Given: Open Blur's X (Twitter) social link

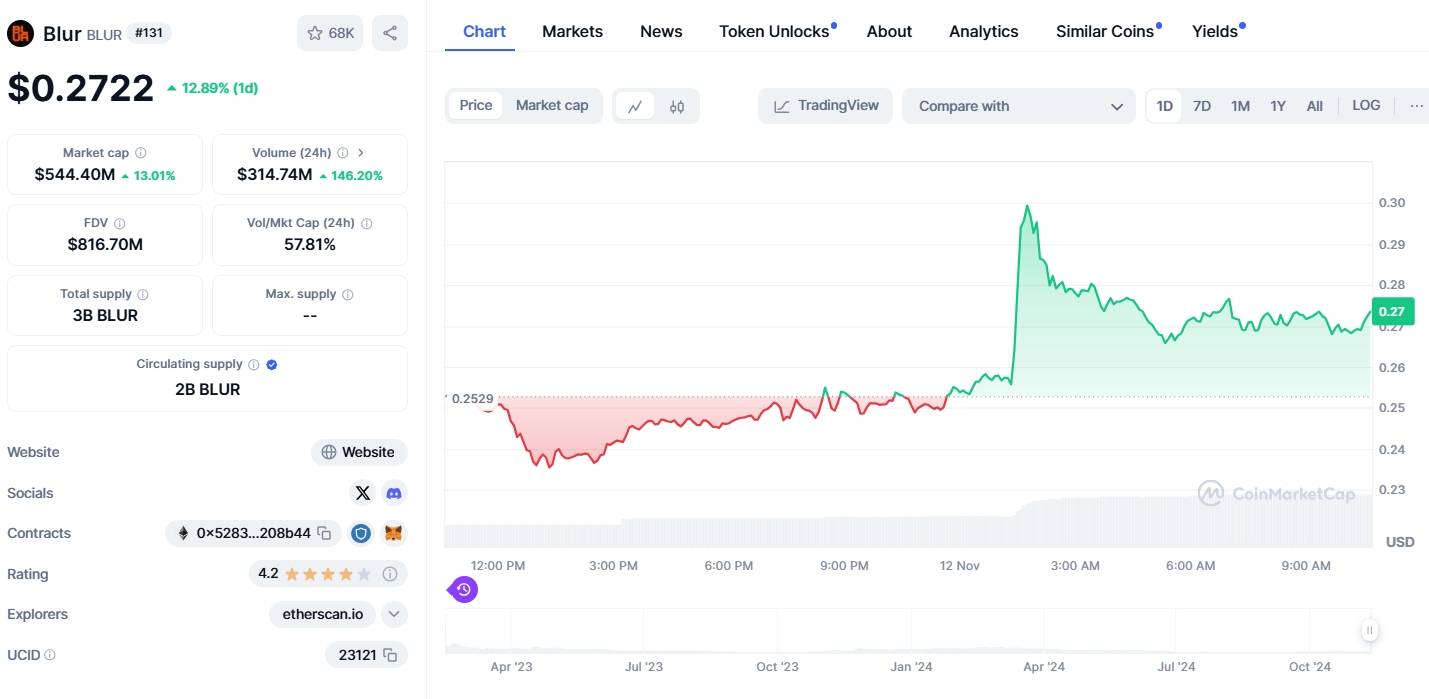Looking at the screenshot, I should 363,493.
